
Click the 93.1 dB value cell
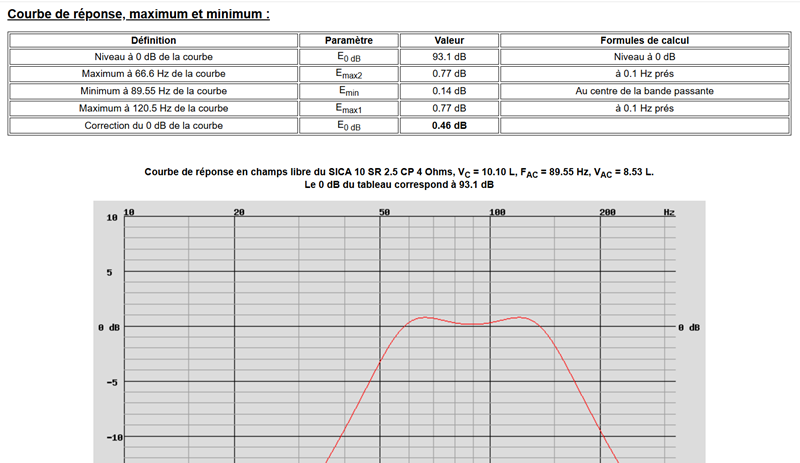(449, 57)
